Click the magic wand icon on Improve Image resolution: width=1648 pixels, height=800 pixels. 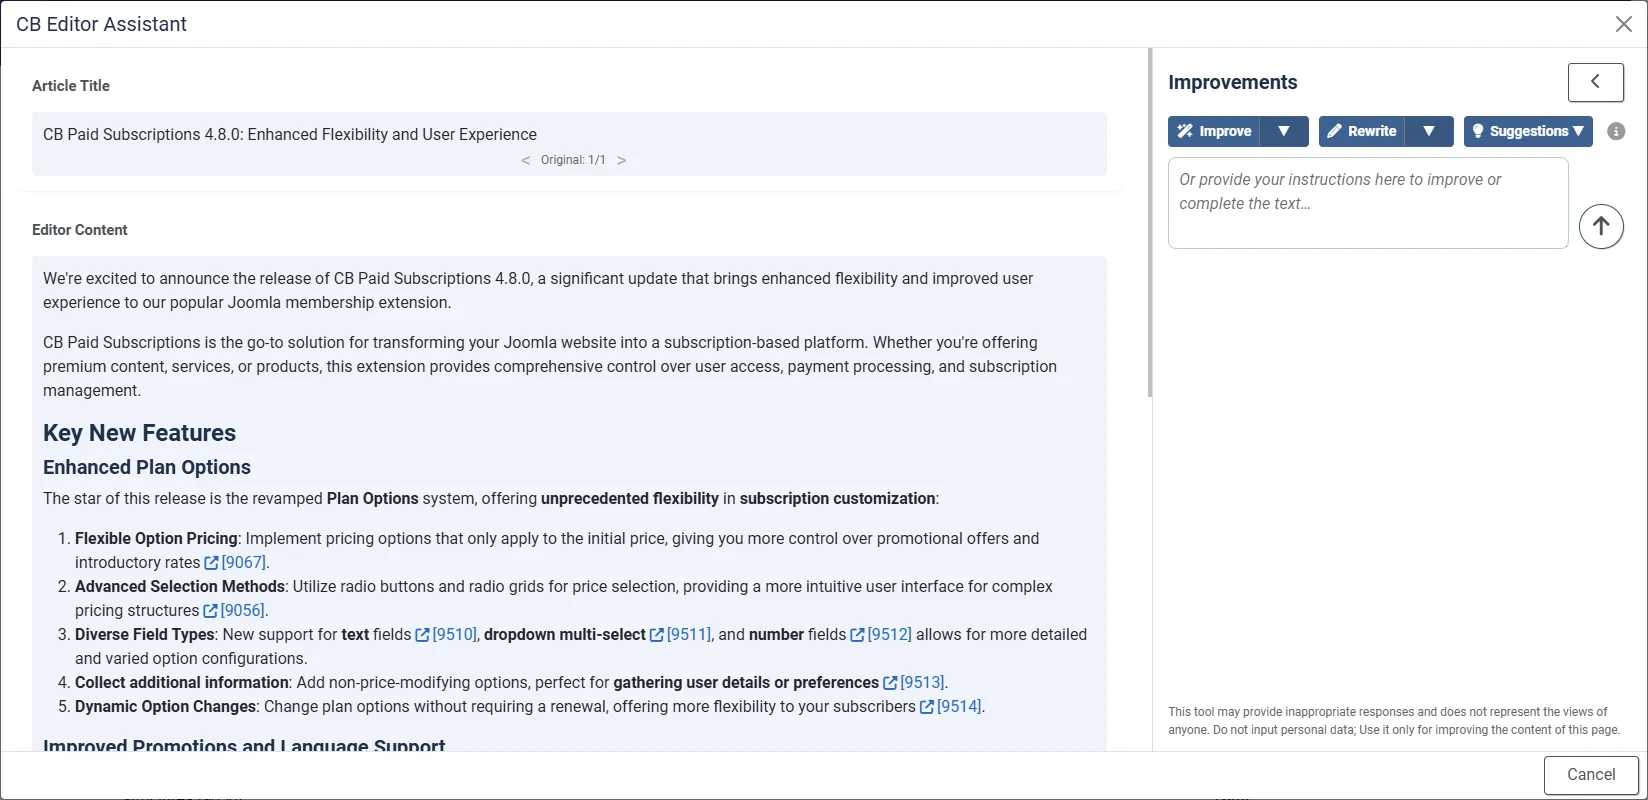[1185, 131]
